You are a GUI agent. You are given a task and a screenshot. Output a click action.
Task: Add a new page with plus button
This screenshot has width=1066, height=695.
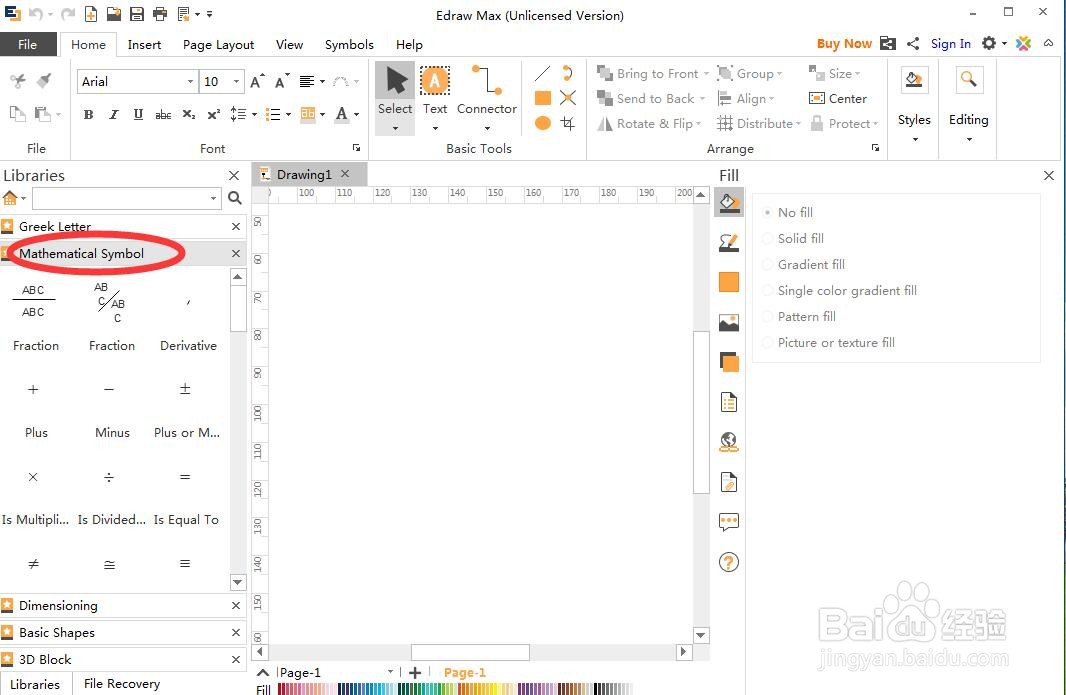click(415, 672)
